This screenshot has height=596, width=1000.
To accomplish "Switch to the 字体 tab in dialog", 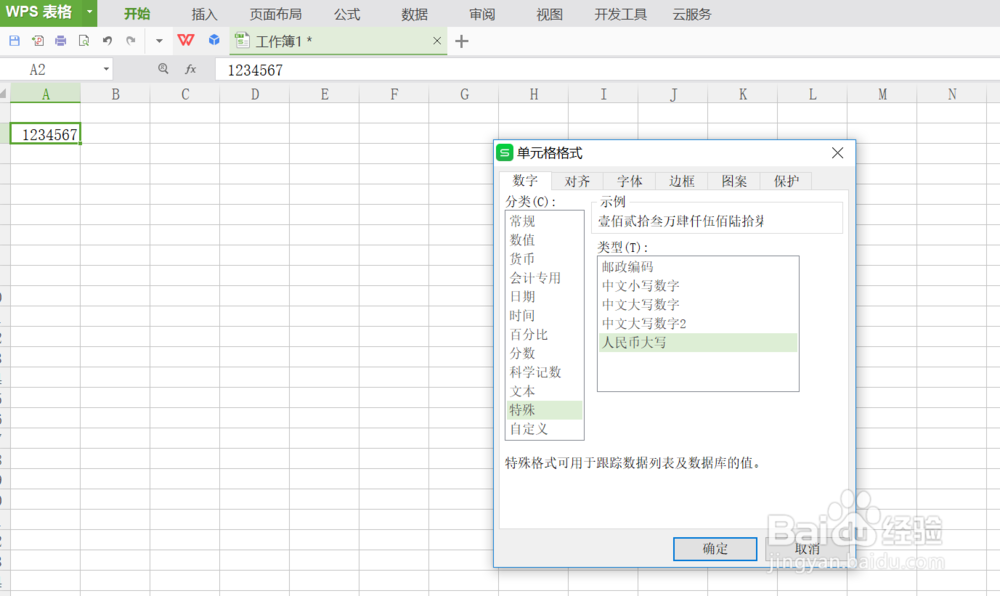I will tap(629, 181).
